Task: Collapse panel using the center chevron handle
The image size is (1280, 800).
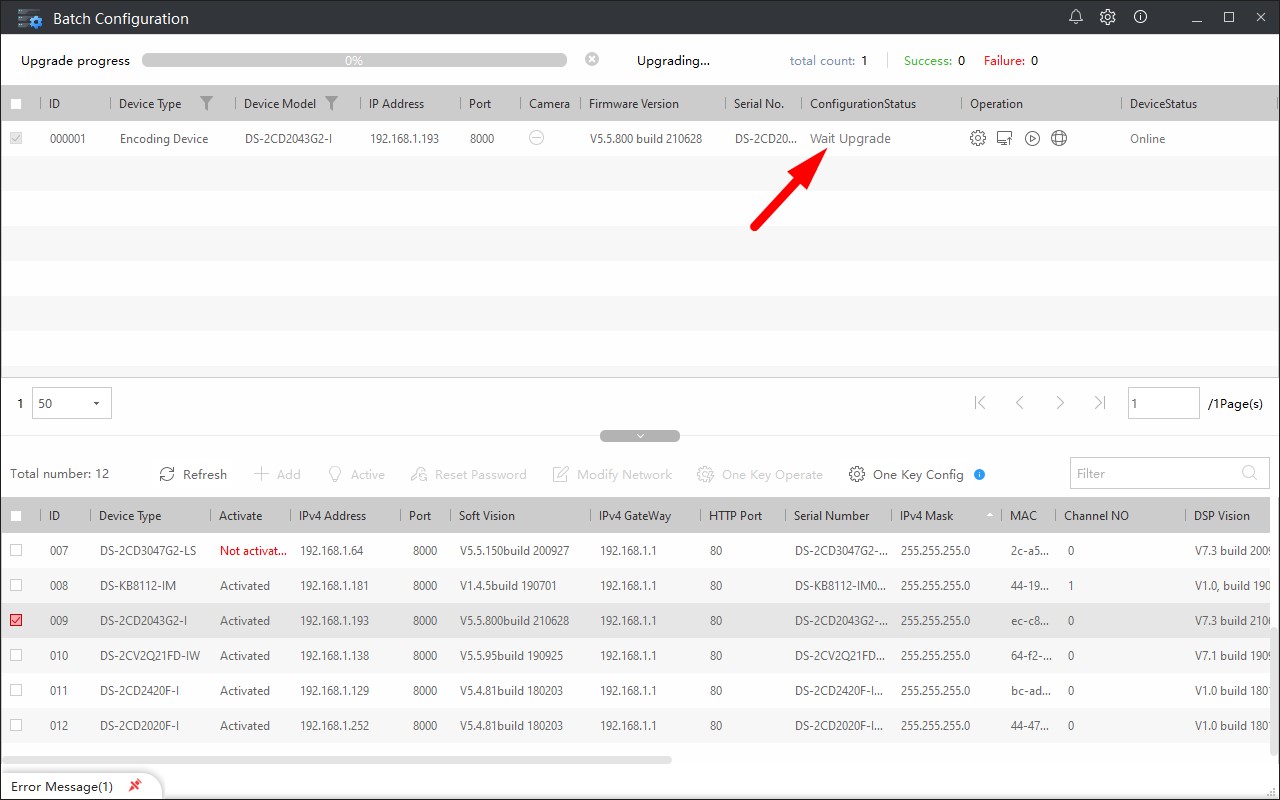Action: [640, 436]
